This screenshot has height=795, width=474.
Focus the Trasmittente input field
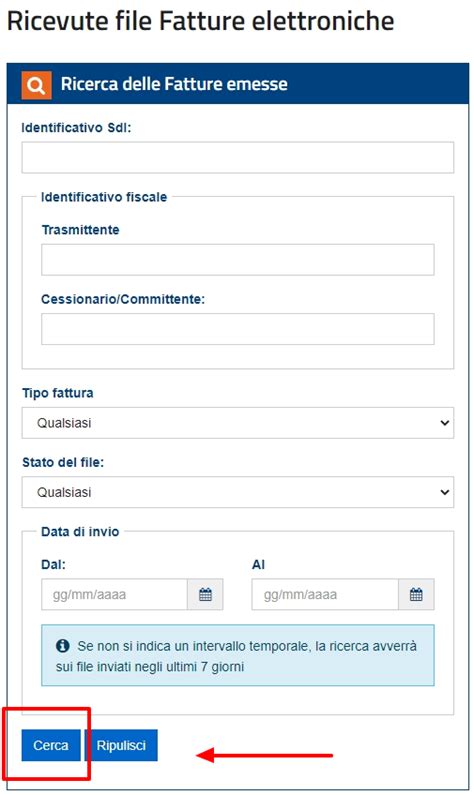click(x=238, y=260)
